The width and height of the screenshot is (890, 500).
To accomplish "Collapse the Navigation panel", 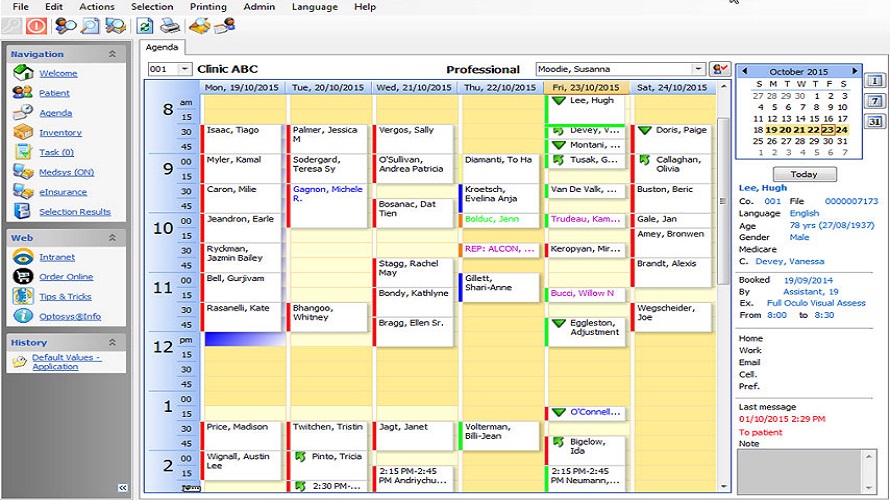I will (x=112, y=54).
